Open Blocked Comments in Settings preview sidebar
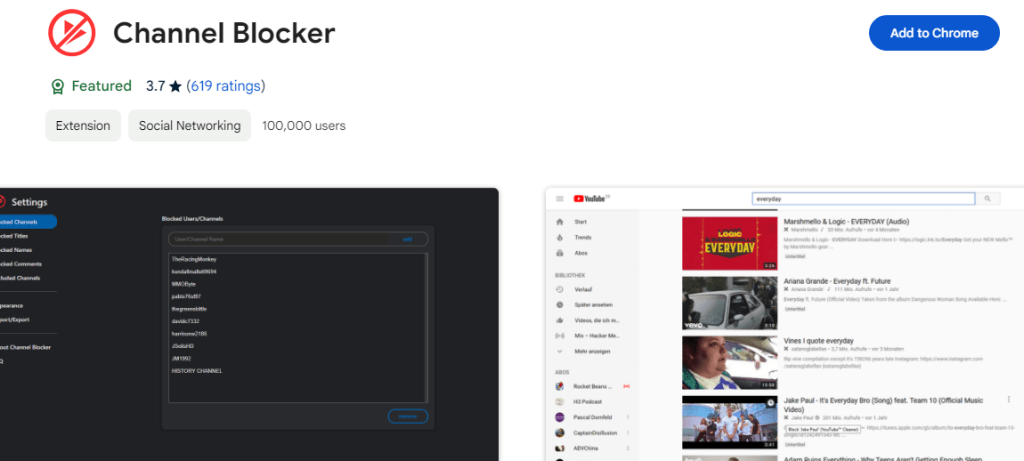1024x461 pixels. coord(20,264)
